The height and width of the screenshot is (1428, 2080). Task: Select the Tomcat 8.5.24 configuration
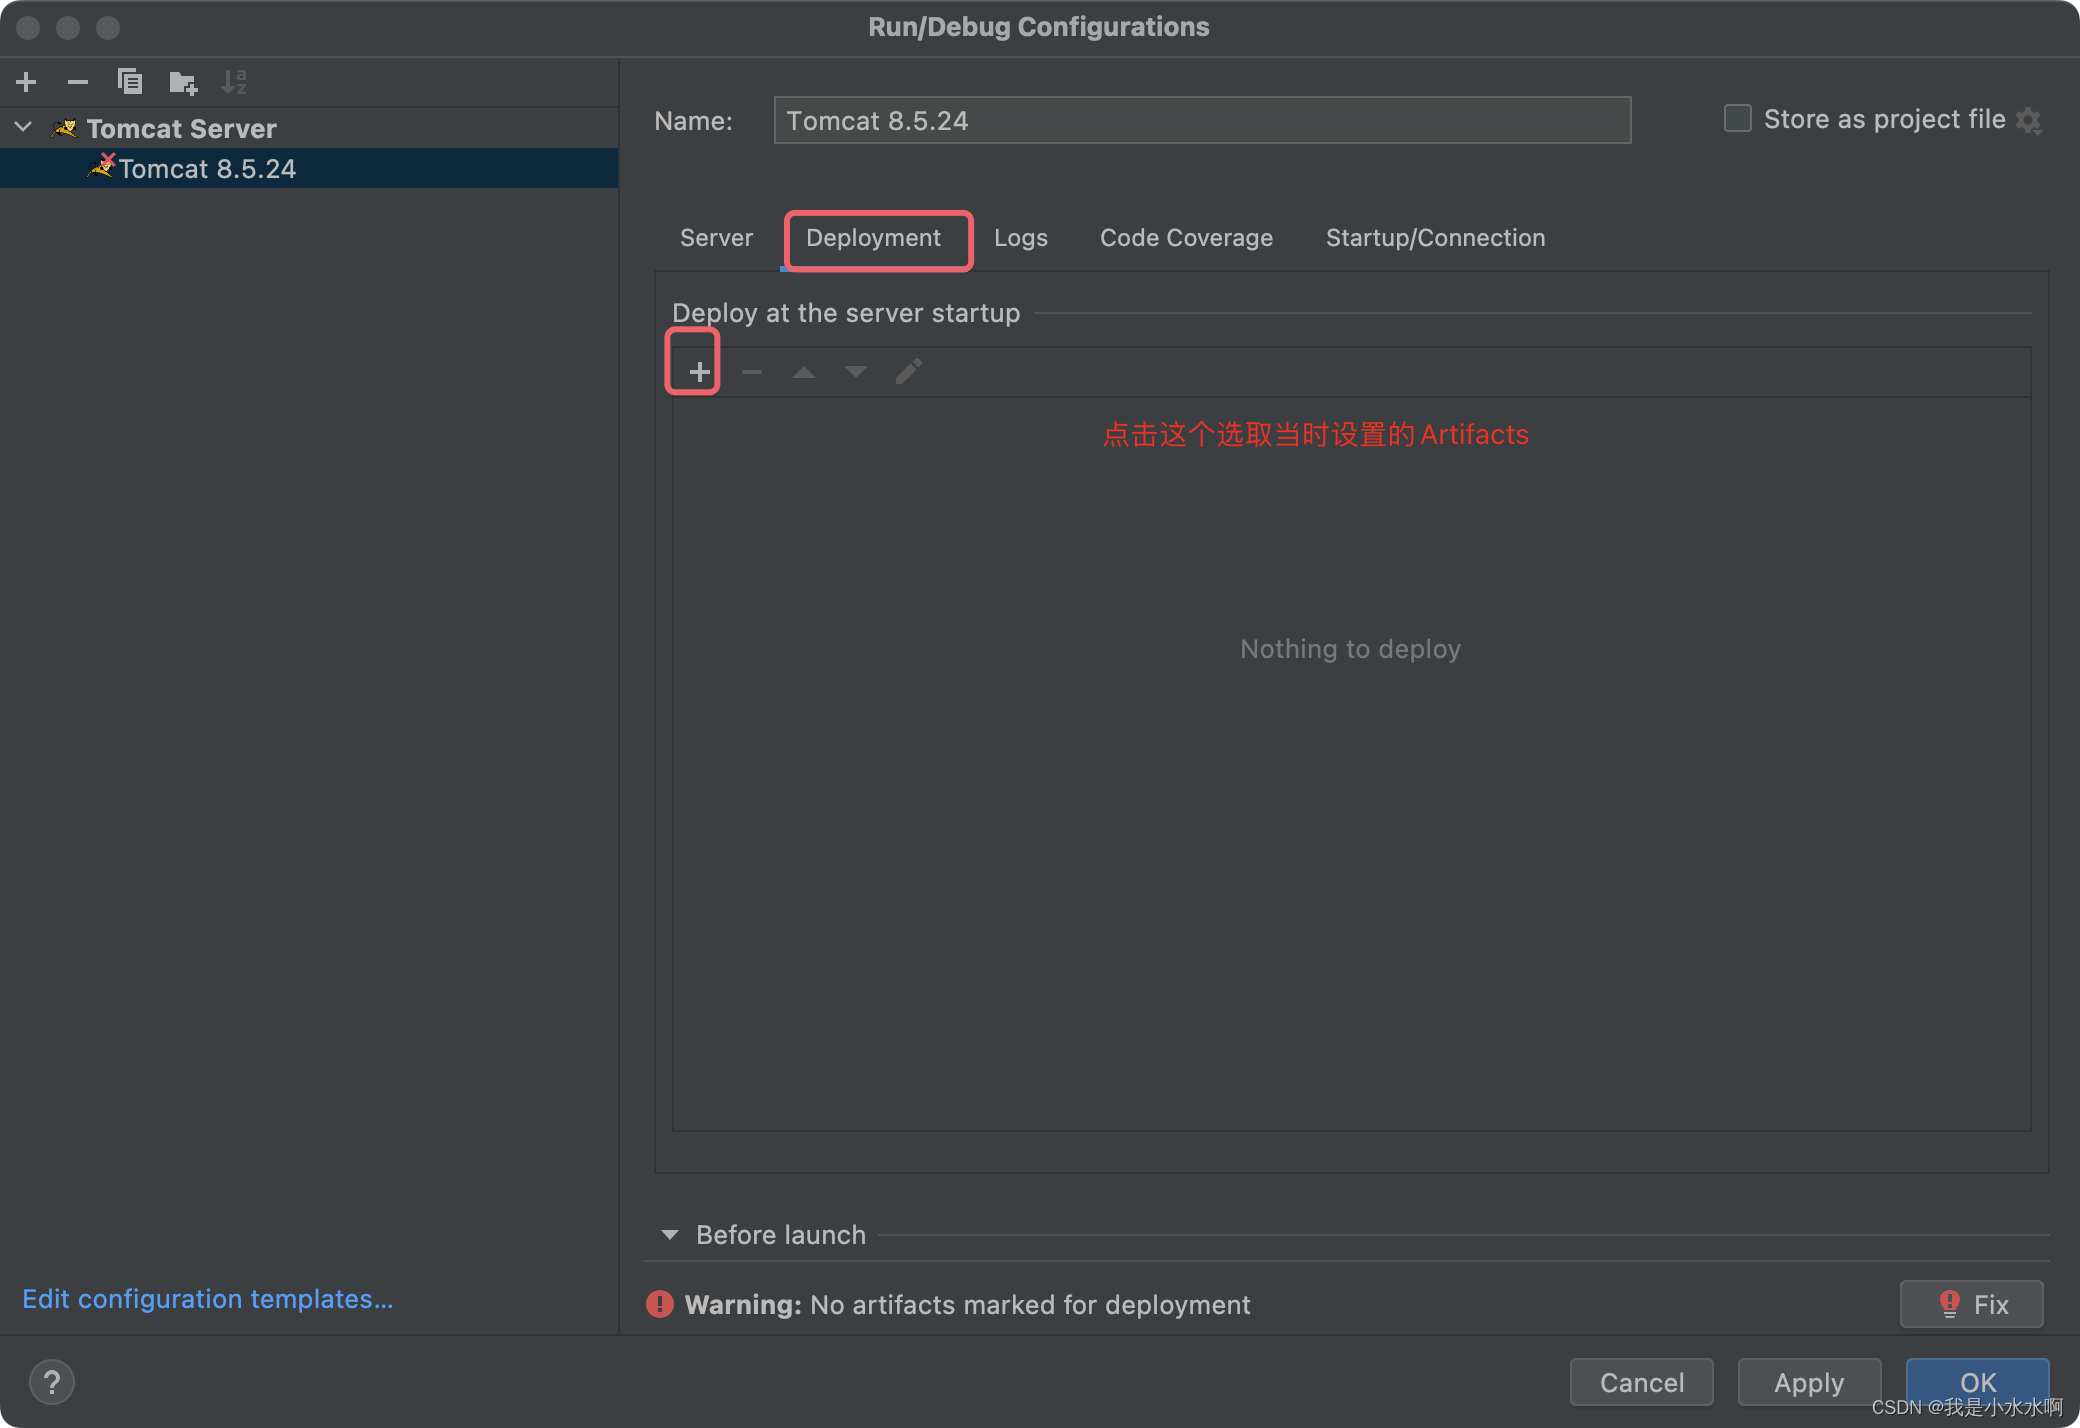[x=309, y=168]
